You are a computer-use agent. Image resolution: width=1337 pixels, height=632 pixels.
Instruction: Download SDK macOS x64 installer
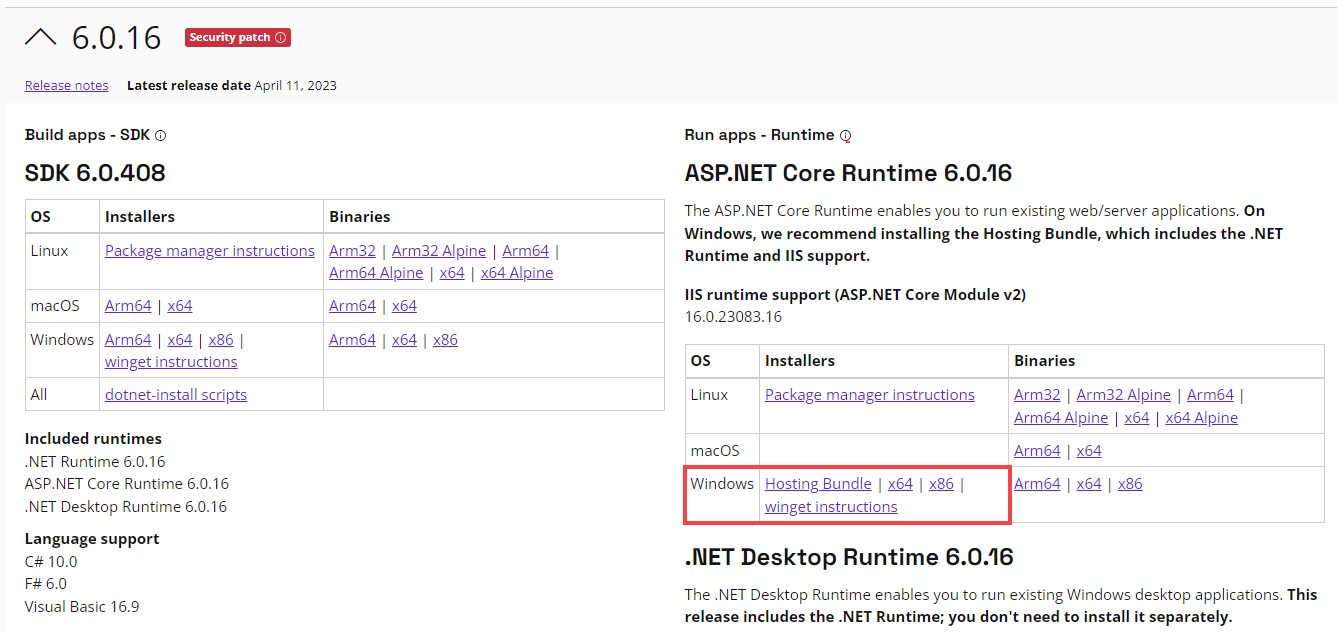[180, 306]
